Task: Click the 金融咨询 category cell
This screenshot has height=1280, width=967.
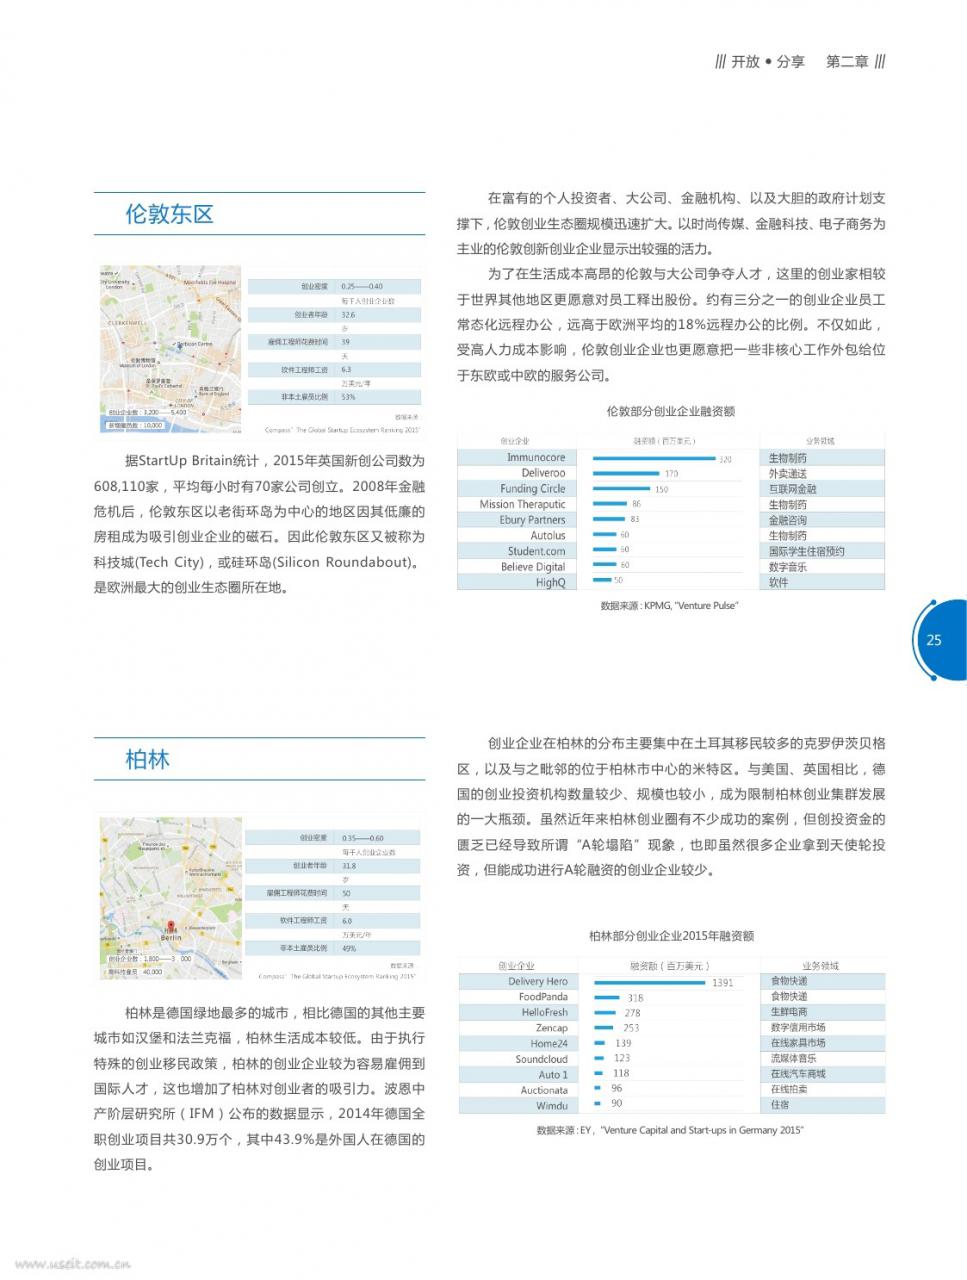Action: click(787, 520)
